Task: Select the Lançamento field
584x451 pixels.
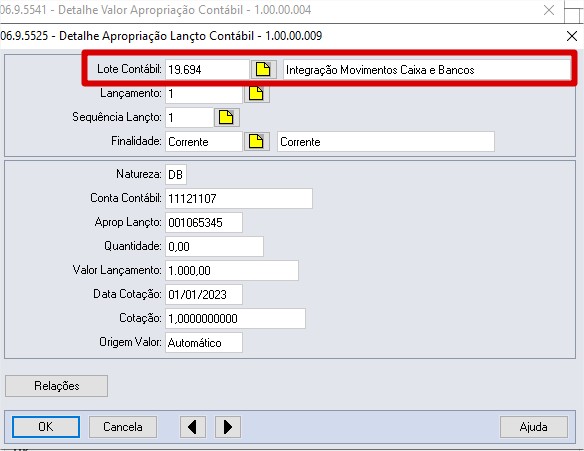Action: [204, 94]
